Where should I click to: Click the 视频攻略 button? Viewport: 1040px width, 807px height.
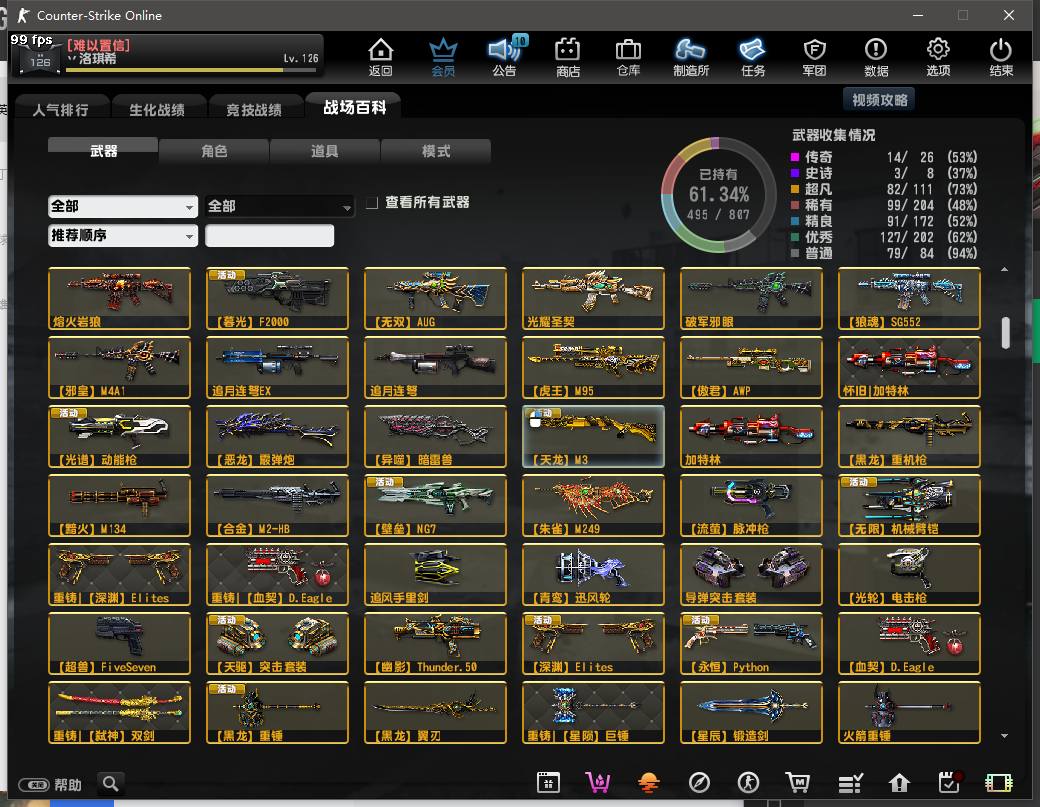click(879, 100)
